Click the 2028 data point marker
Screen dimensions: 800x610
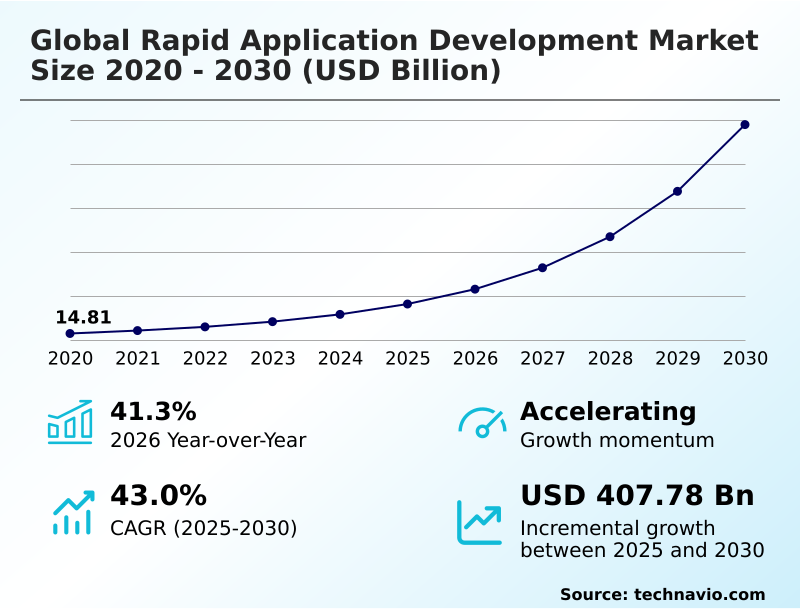(x=610, y=237)
